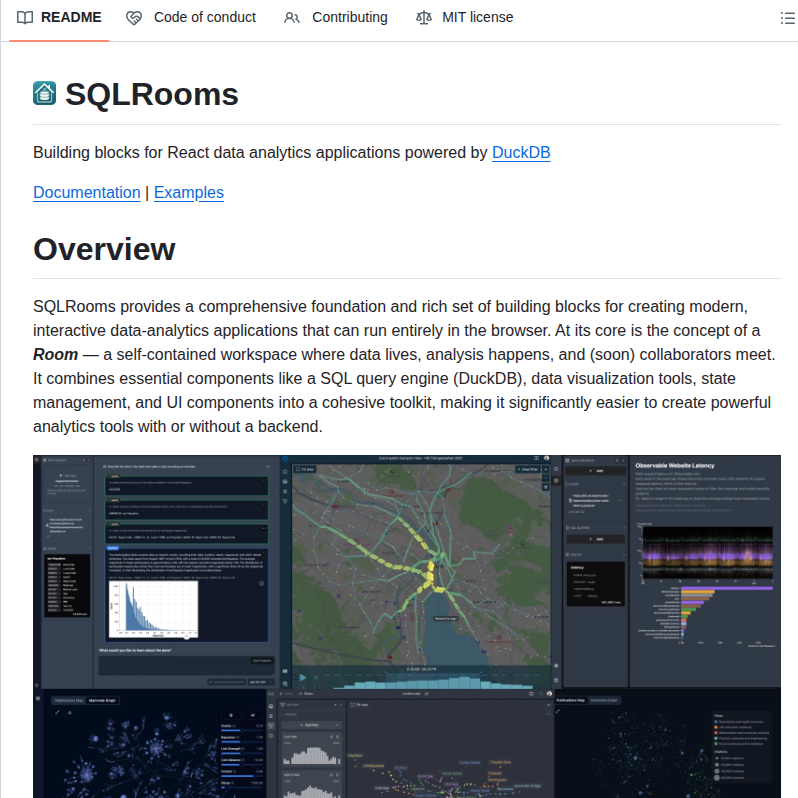Viewport: 798px width, 798px height.
Task: Click the Observable Website Latency title in the screenshot
Action: 675,466
